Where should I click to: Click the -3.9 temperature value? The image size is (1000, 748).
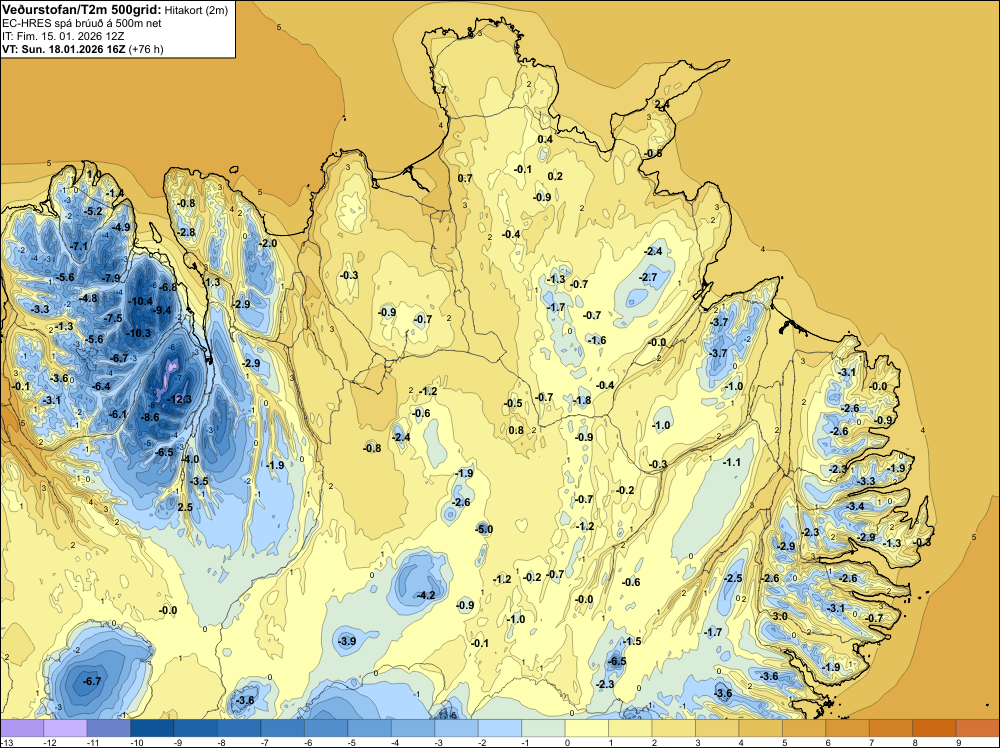(x=347, y=641)
